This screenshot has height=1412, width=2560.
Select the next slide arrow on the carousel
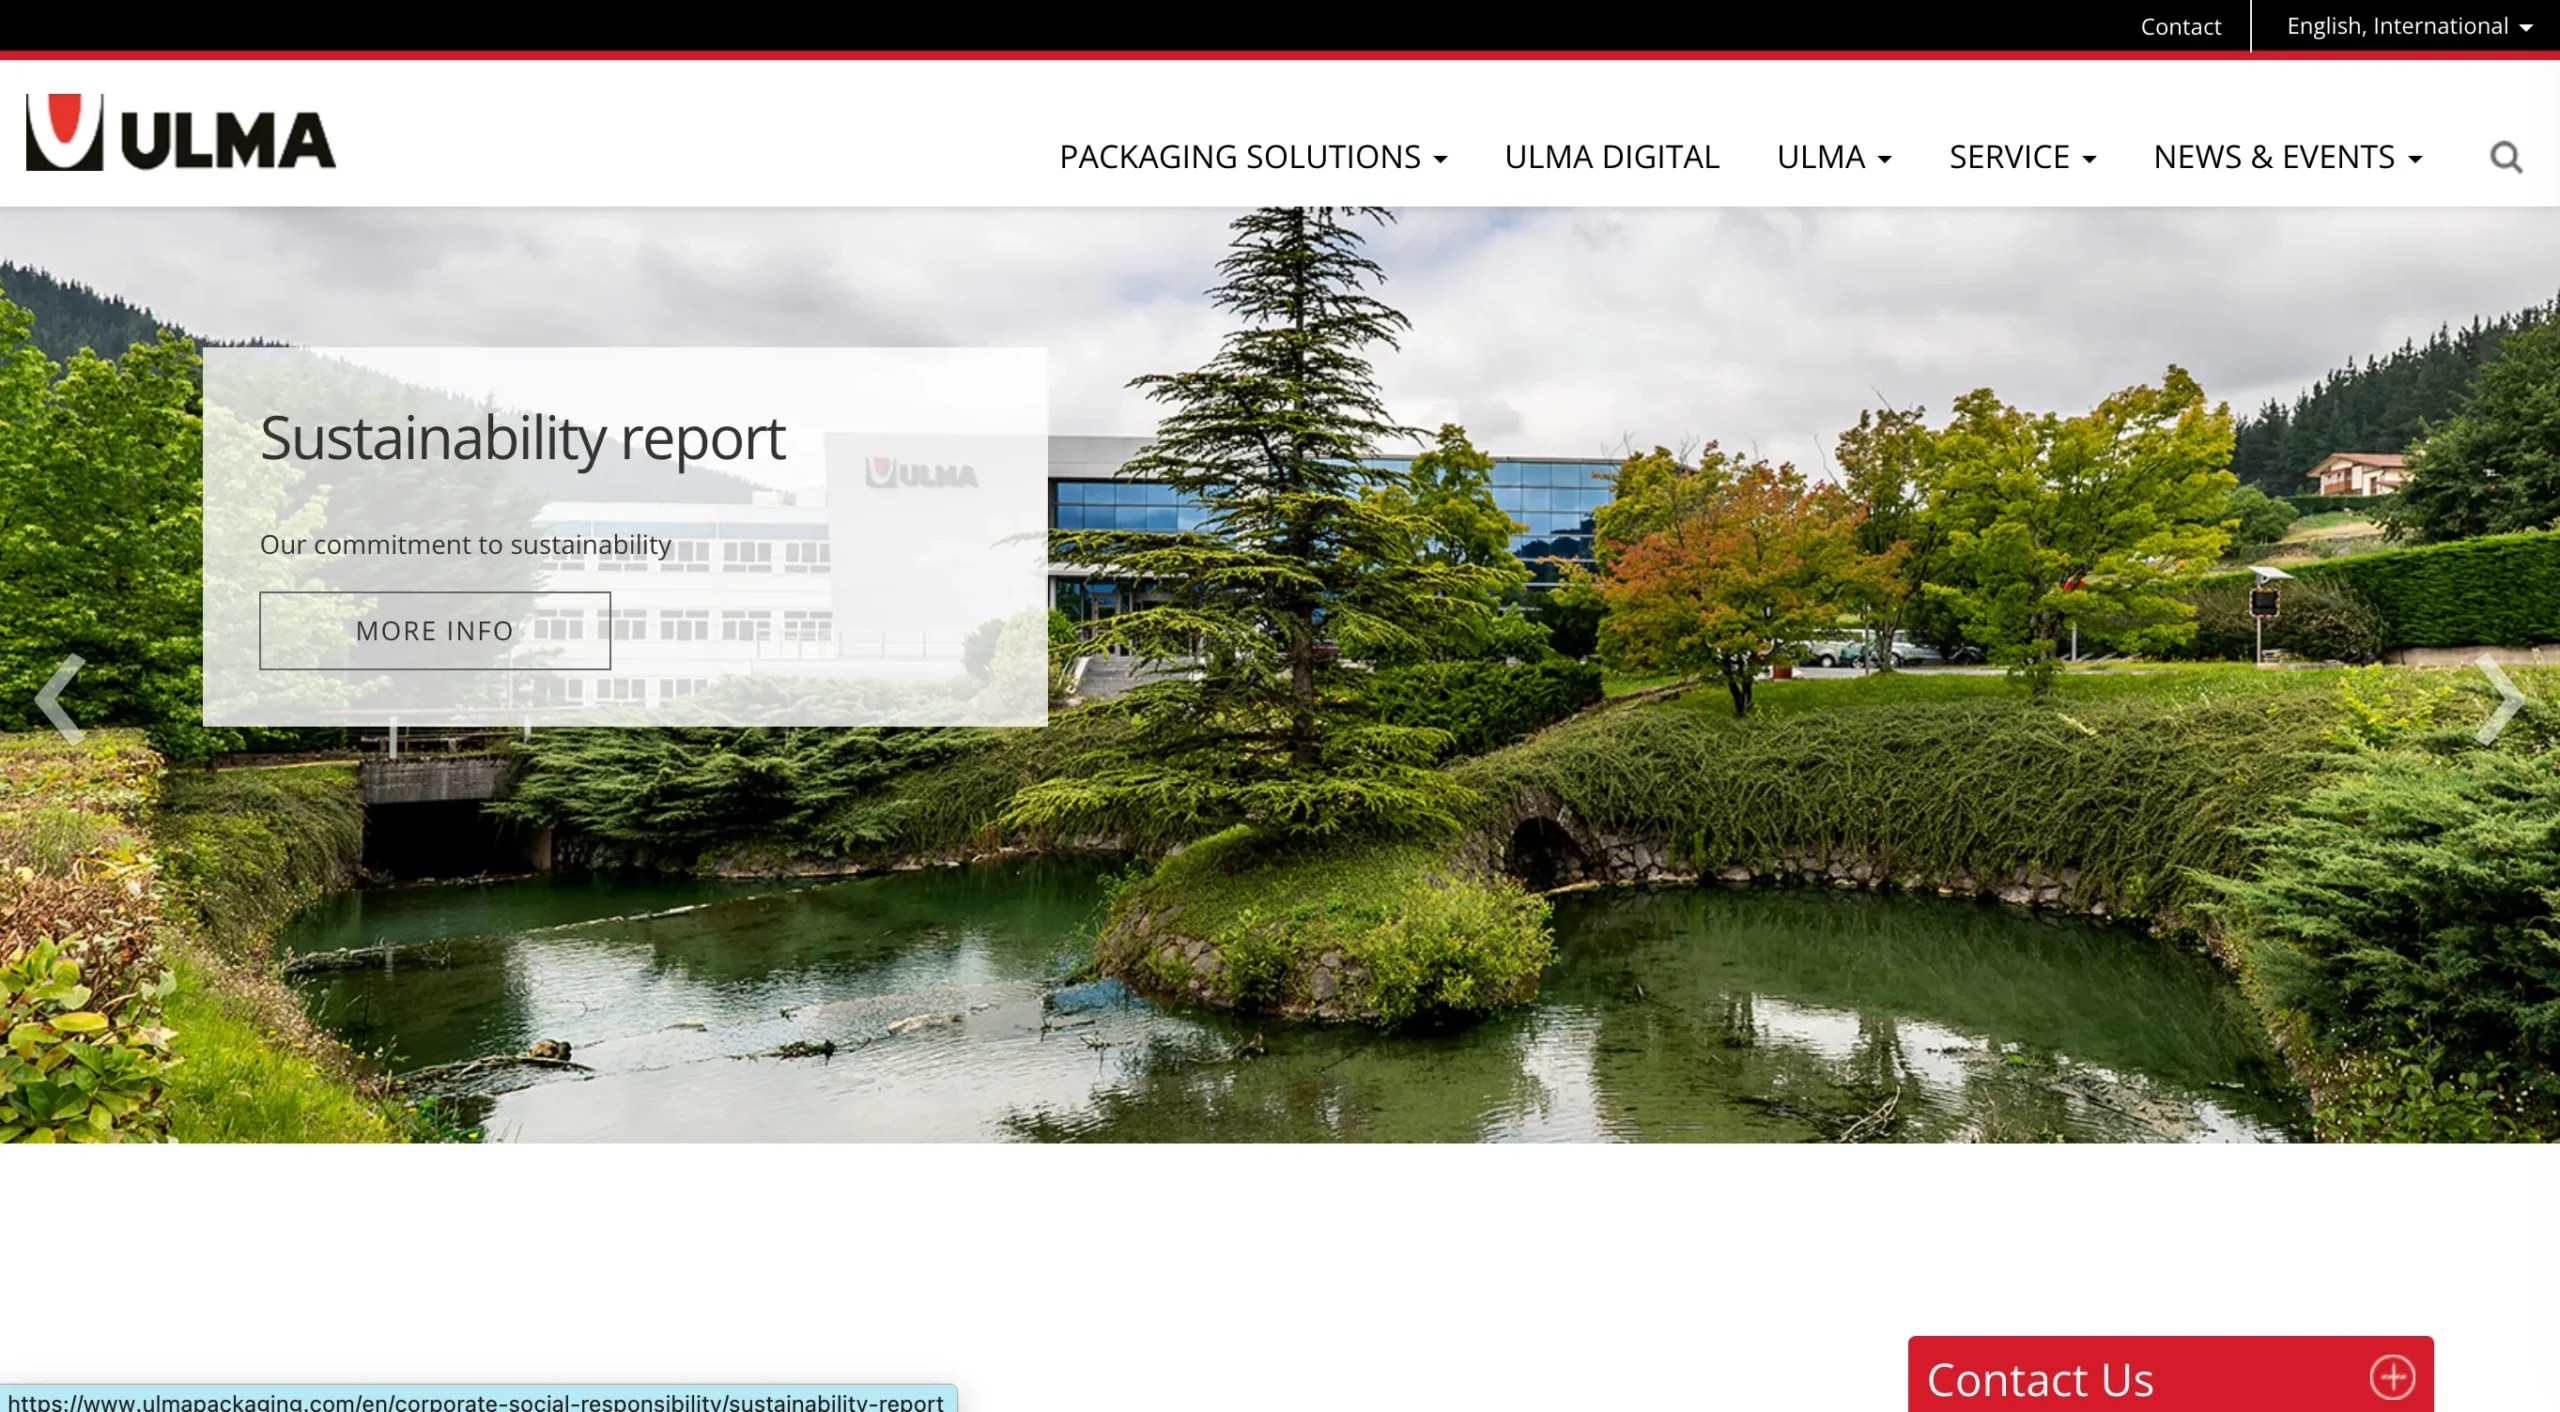[x=2500, y=700]
